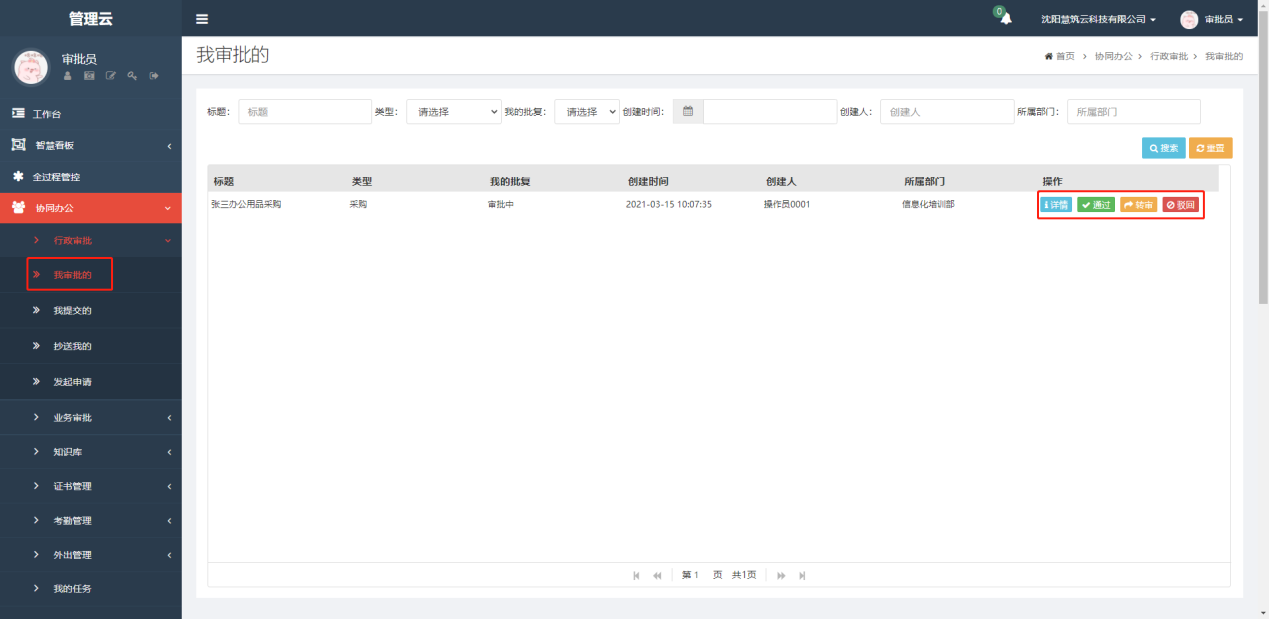Click the 标题 search input field
This screenshot has height=619, width=1269.
point(305,112)
